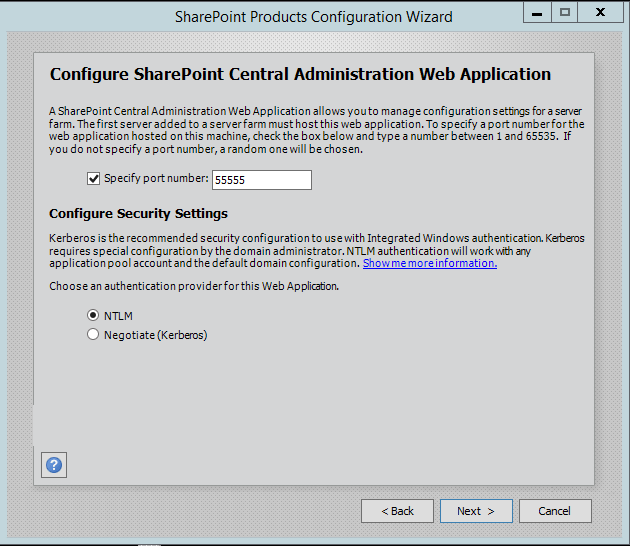Viewport: 630px width, 546px height.
Task: Click the Configure SharePoint Central Administration heading
Action: (300, 74)
